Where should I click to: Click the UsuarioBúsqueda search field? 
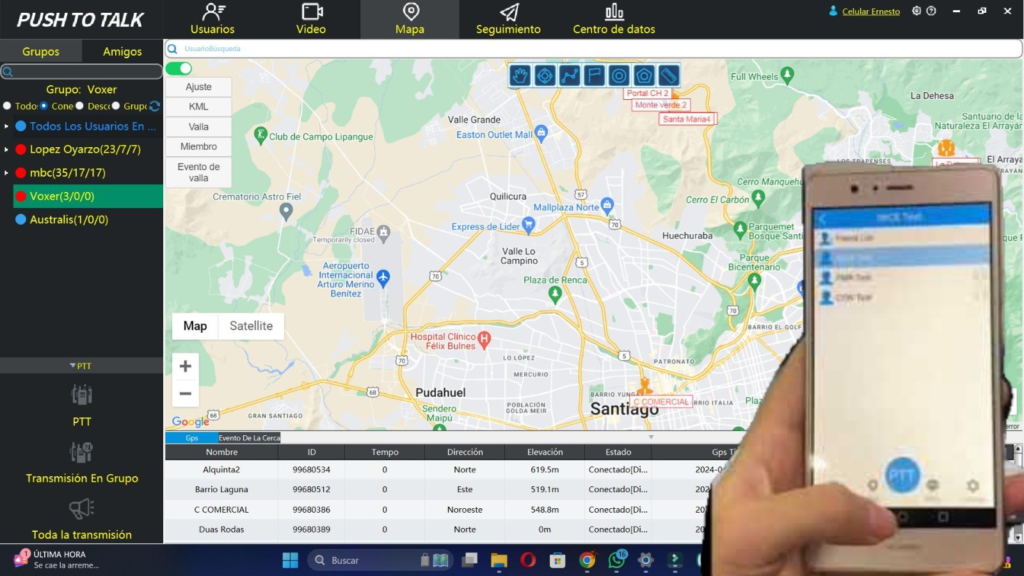point(400,48)
